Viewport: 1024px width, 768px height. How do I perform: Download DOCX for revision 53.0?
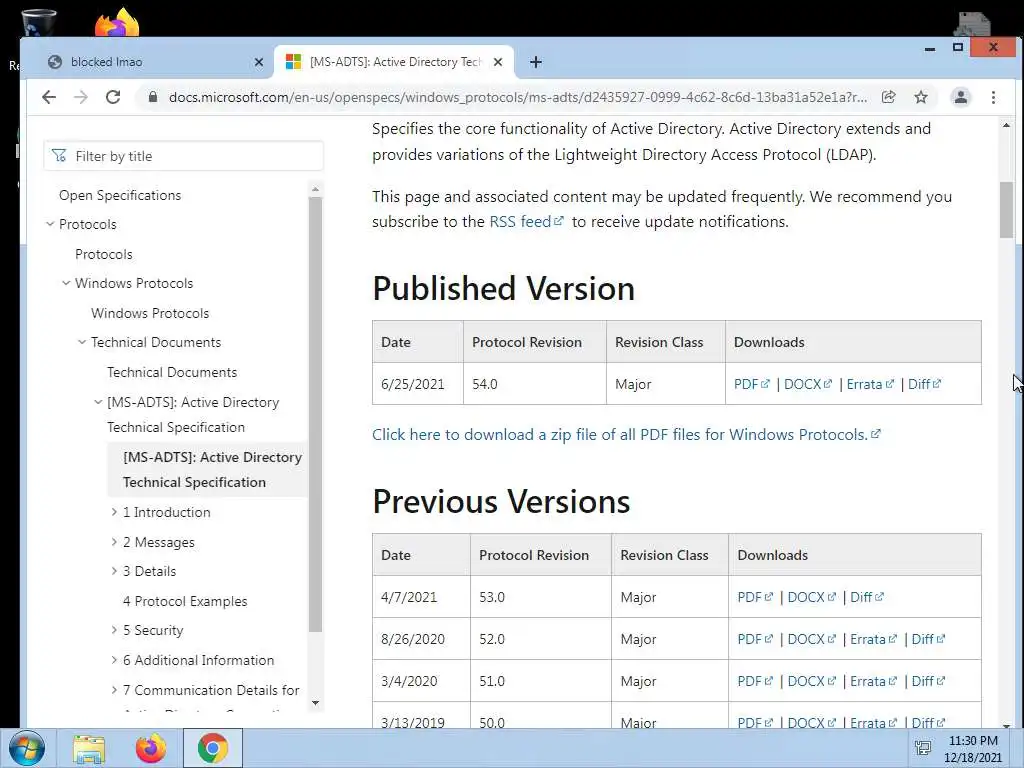(x=811, y=597)
